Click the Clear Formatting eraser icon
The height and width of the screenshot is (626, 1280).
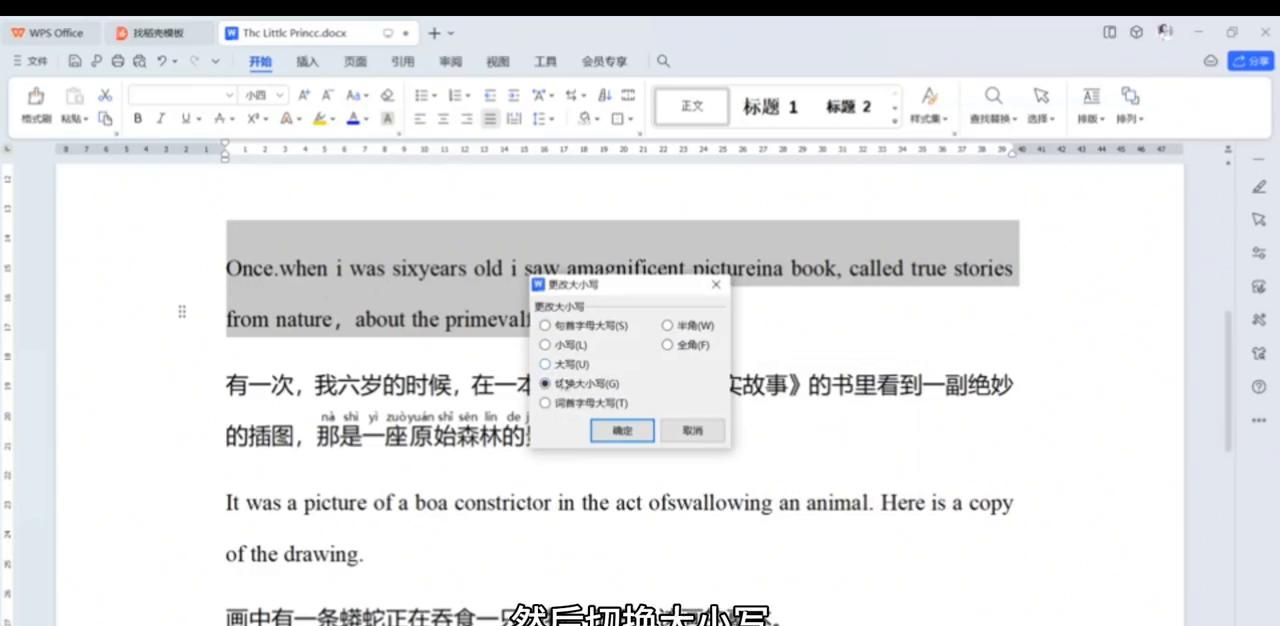pos(386,95)
